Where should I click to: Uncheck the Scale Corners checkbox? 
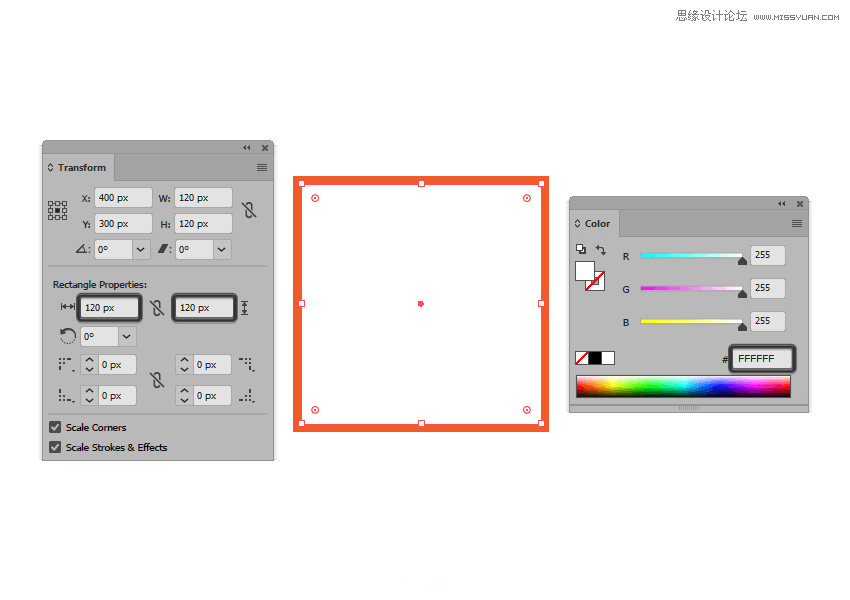point(56,428)
